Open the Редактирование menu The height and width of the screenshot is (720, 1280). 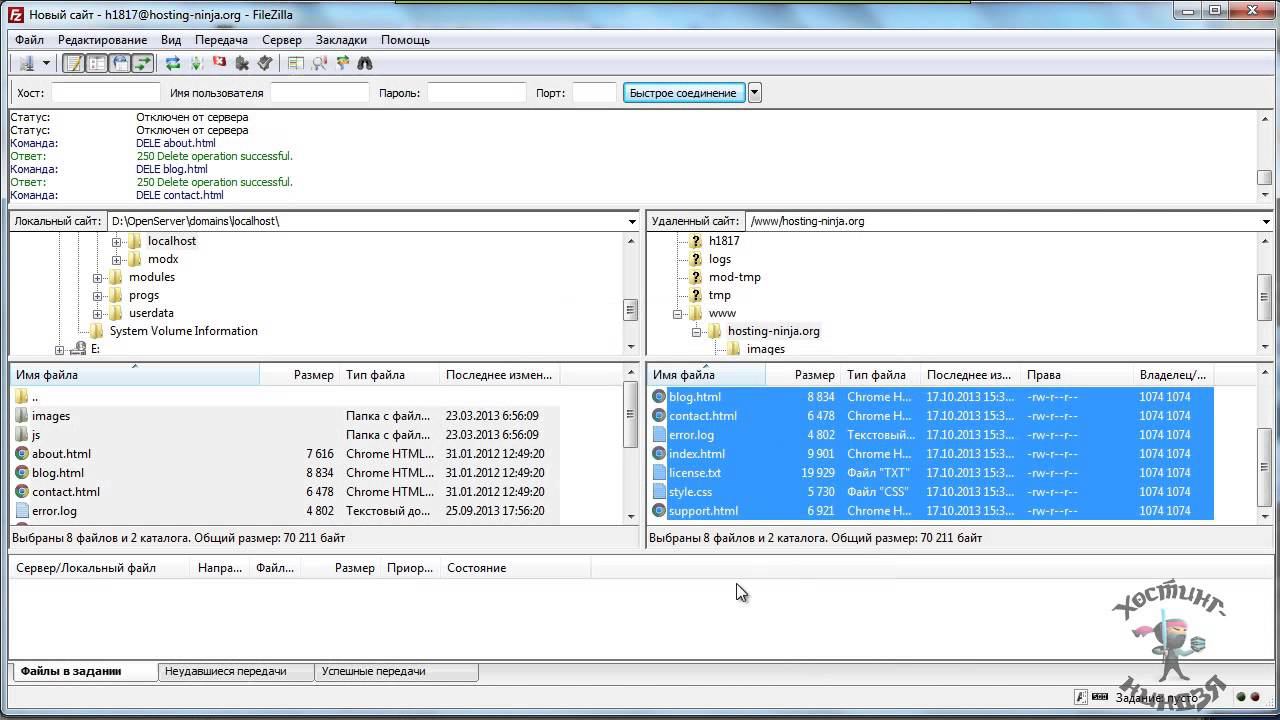(x=102, y=40)
